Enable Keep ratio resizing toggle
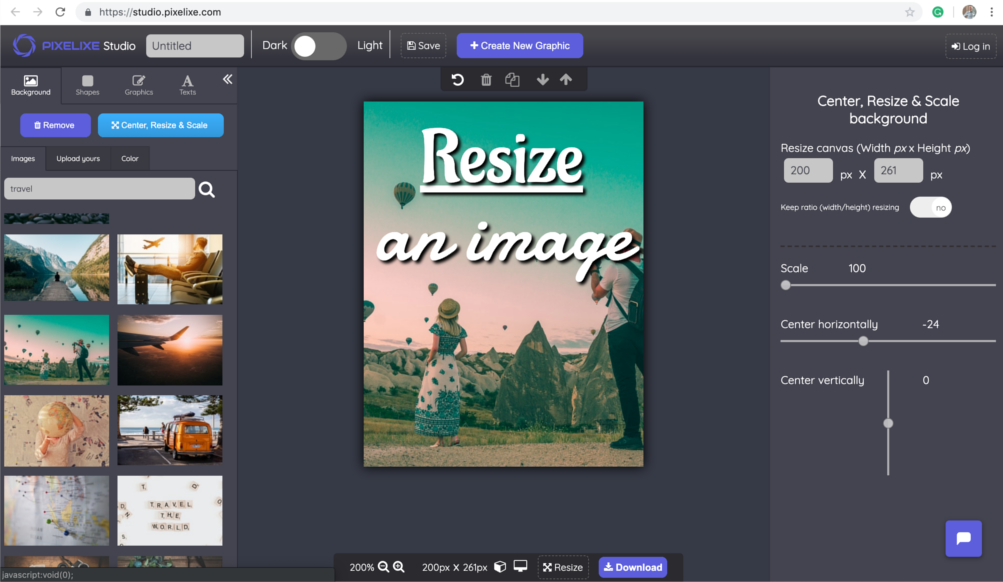 [x=930, y=207]
